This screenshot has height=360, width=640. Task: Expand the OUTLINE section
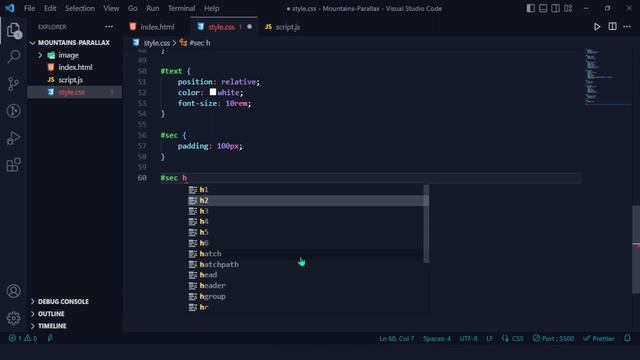74,313
